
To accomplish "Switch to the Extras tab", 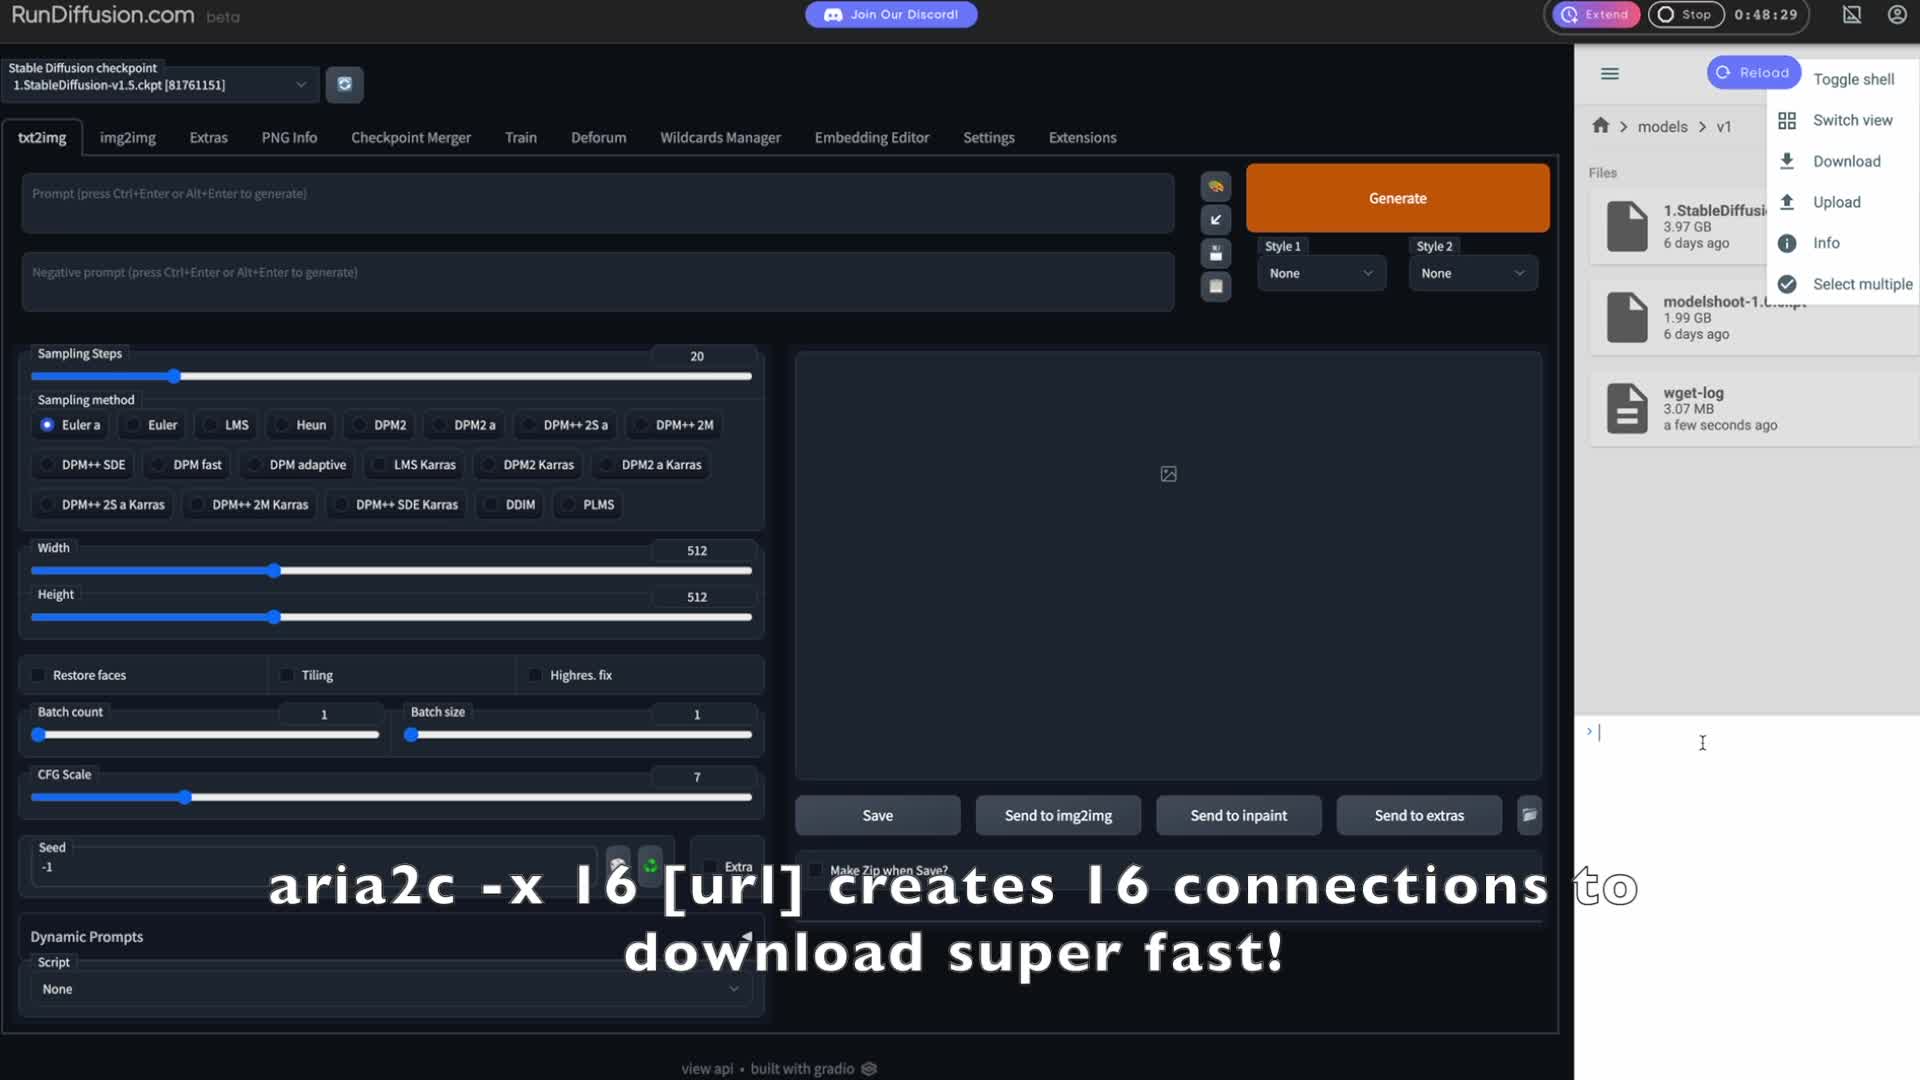I will 208,138.
